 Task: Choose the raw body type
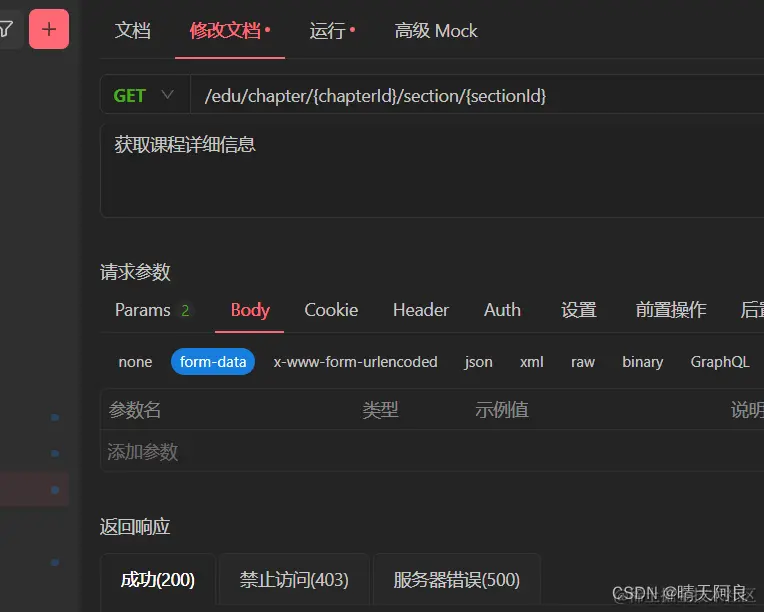(583, 362)
